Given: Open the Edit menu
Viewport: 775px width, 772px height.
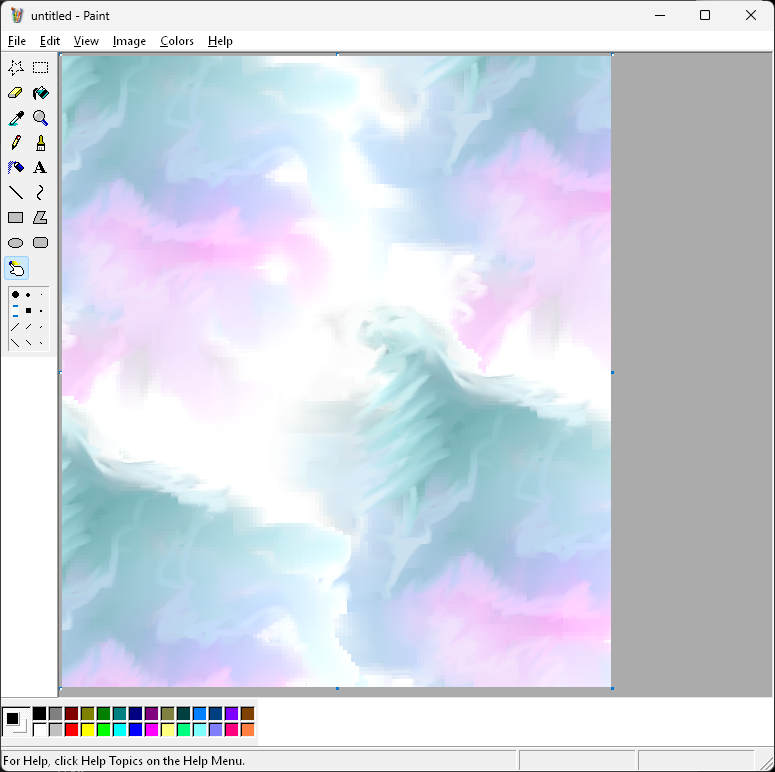Looking at the screenshot, I should point(50,41).
